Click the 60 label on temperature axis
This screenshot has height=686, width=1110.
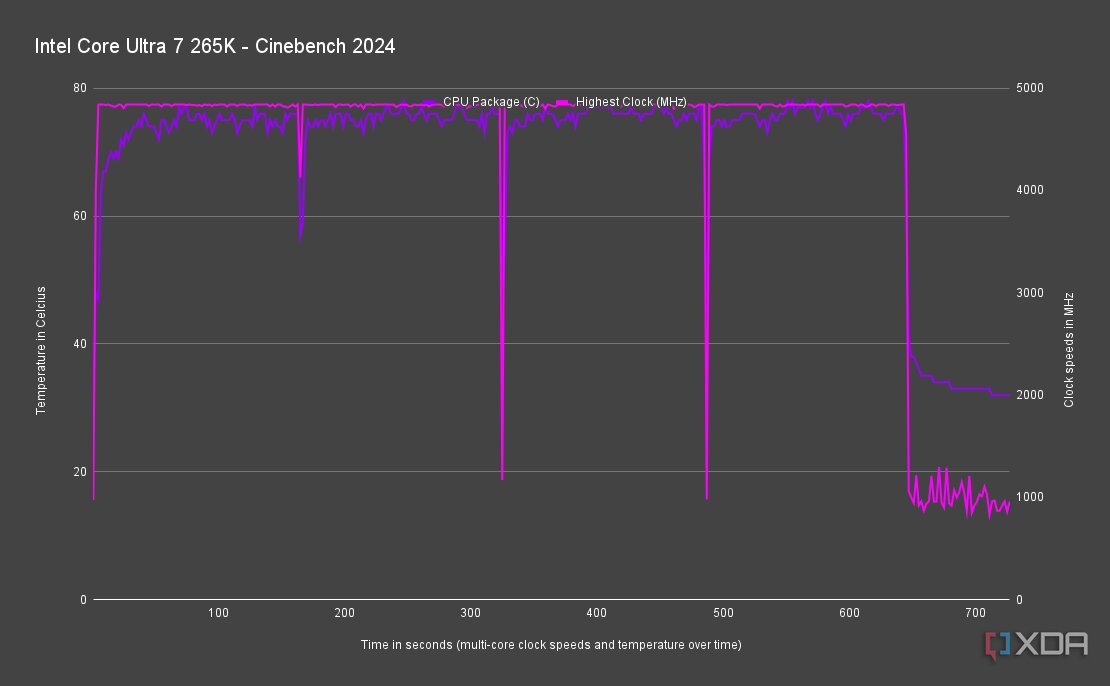[x=80, y=216]
